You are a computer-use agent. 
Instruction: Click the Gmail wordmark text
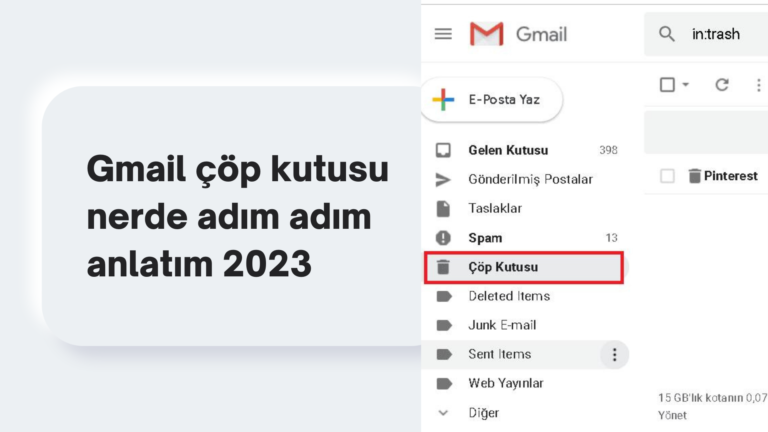pyautogui.click(x=541, y=34)
